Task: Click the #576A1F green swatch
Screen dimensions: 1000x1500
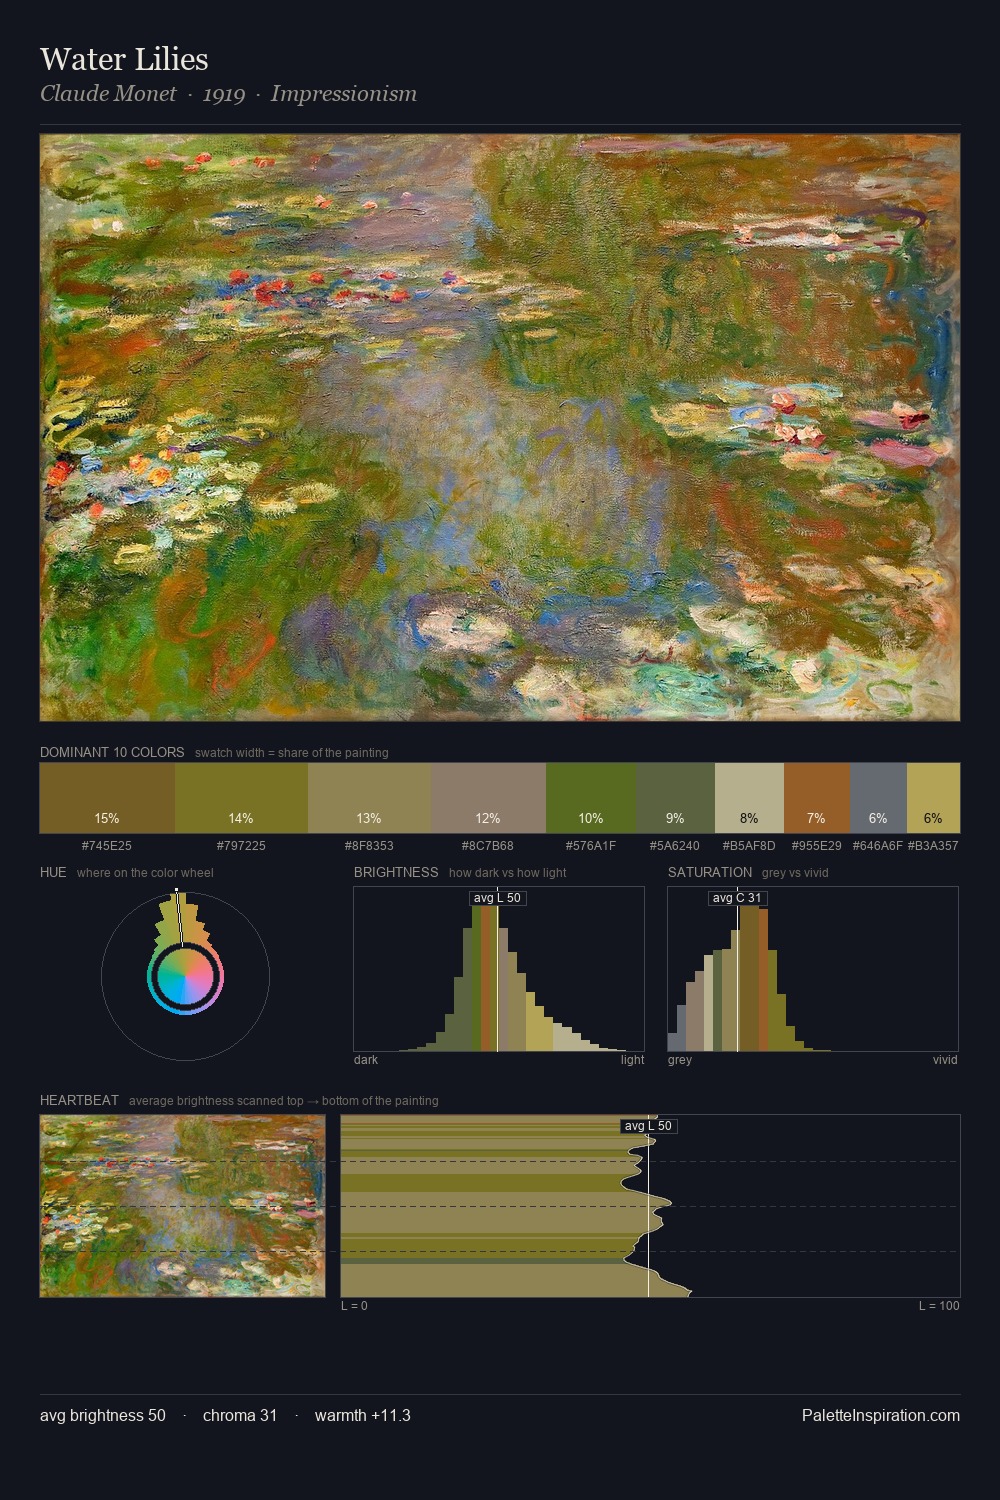Action: click(x=591, y=798)
